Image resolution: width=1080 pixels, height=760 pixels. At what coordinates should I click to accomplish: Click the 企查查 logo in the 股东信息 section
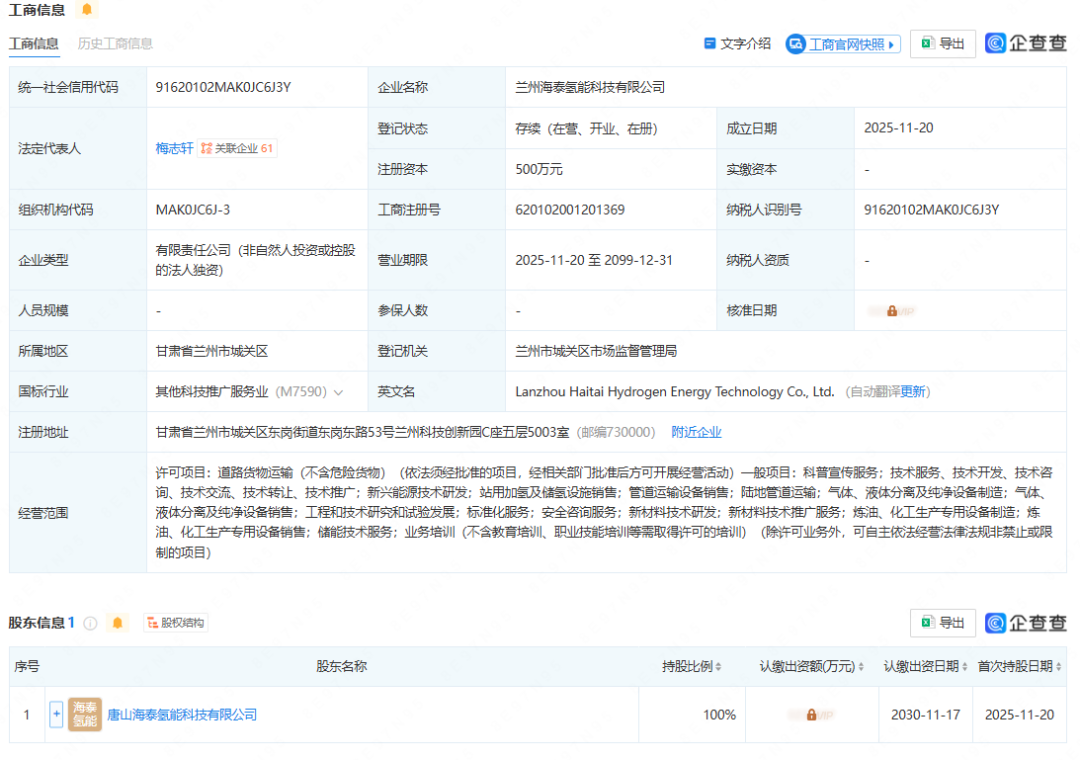pos(1025,623)
